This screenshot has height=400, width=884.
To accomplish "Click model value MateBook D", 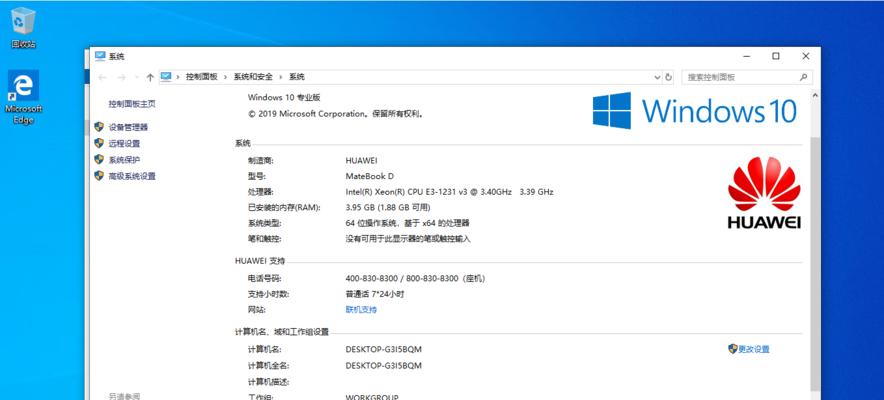I will pyautogui.click(x=369, y=176).
